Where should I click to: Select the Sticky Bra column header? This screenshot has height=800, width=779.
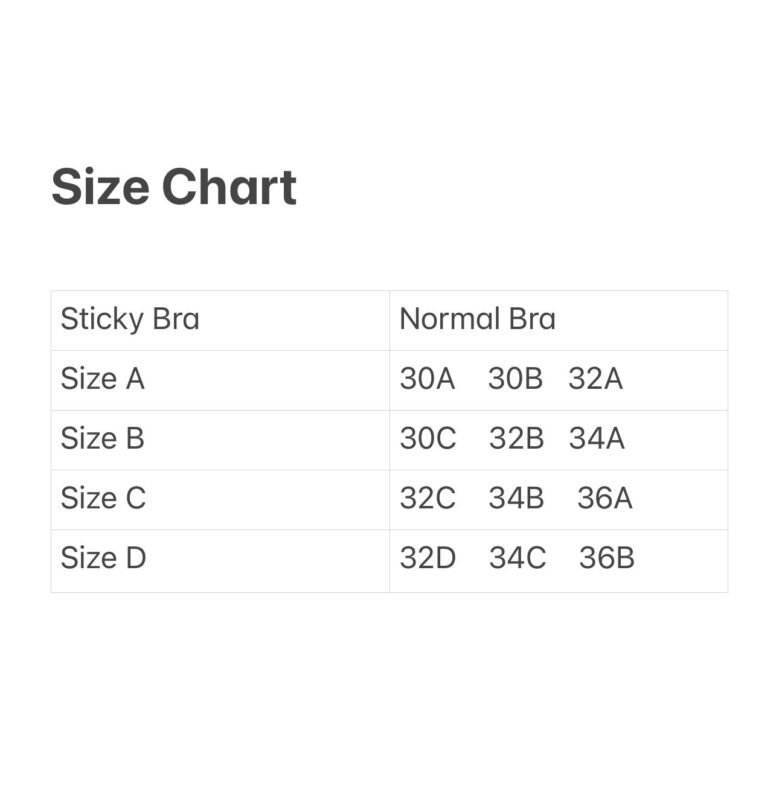(130, 319)
